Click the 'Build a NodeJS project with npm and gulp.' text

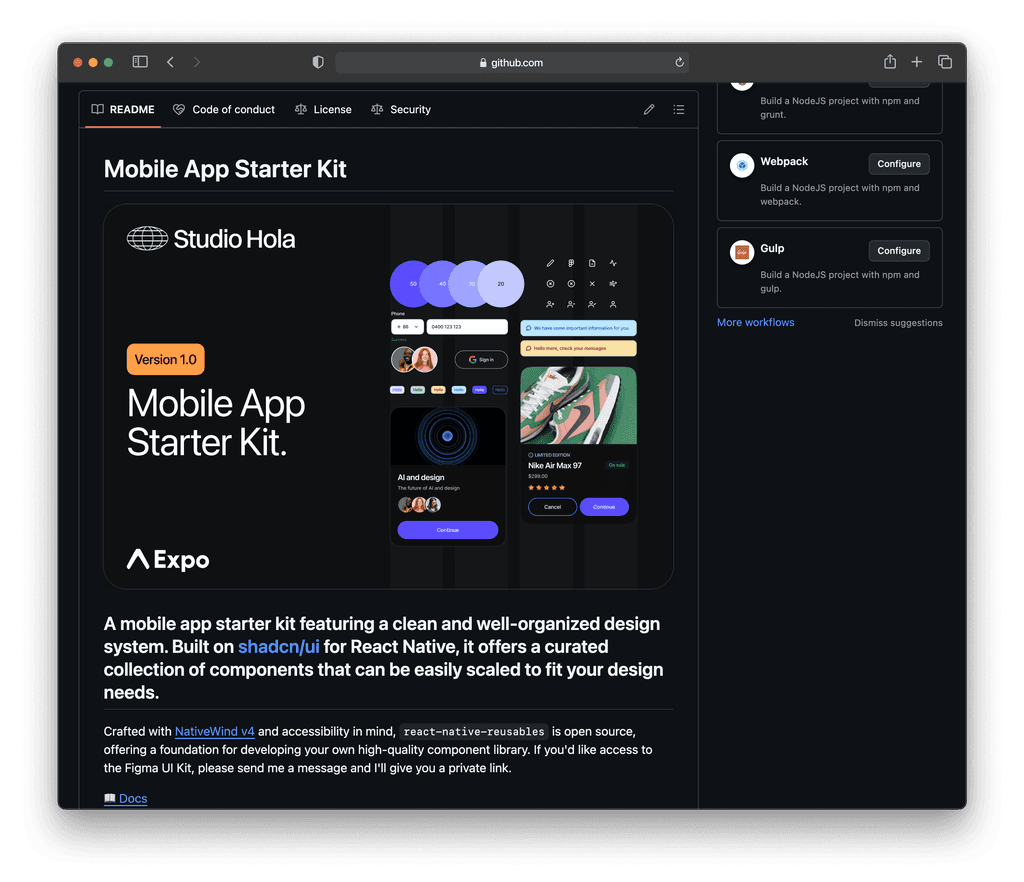[x=839, y=281]
